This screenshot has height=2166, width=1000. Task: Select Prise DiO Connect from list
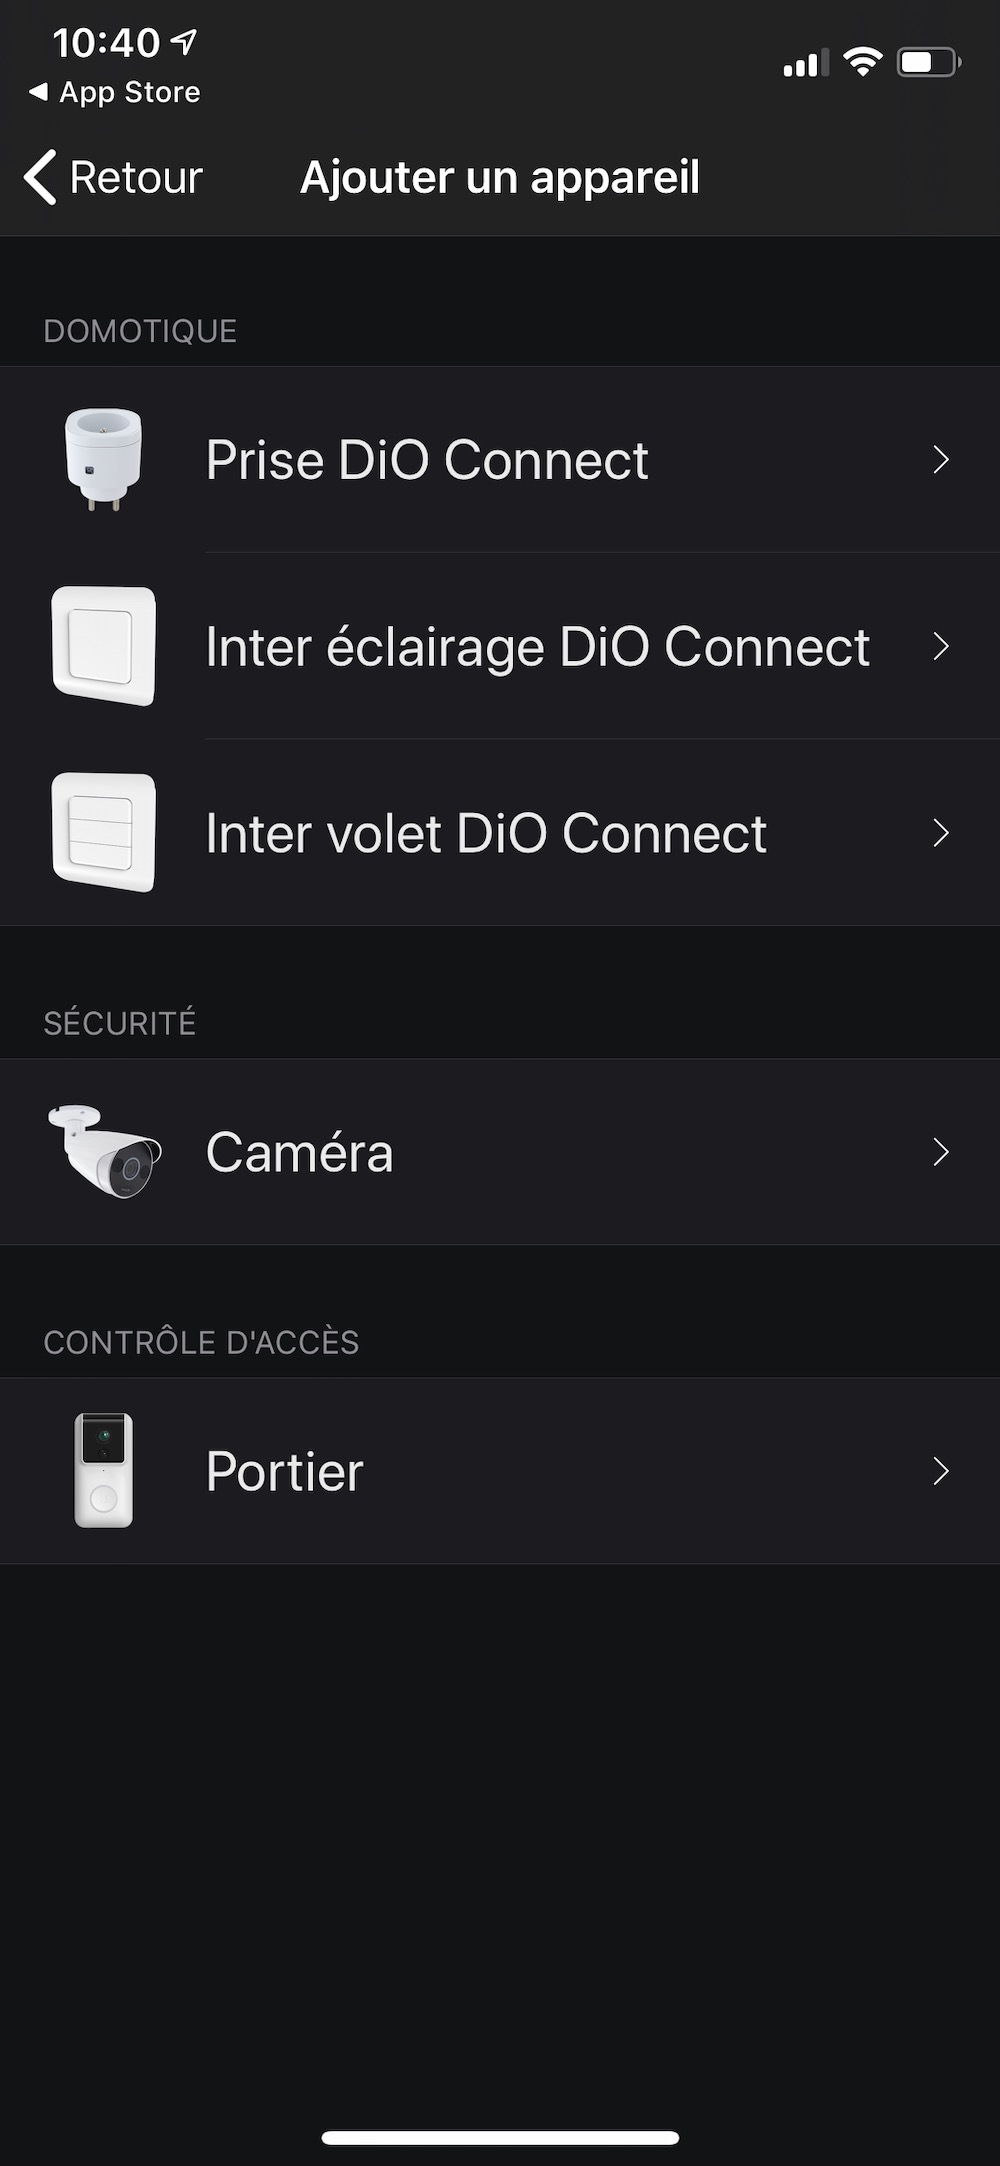click(x=427, y=460)
